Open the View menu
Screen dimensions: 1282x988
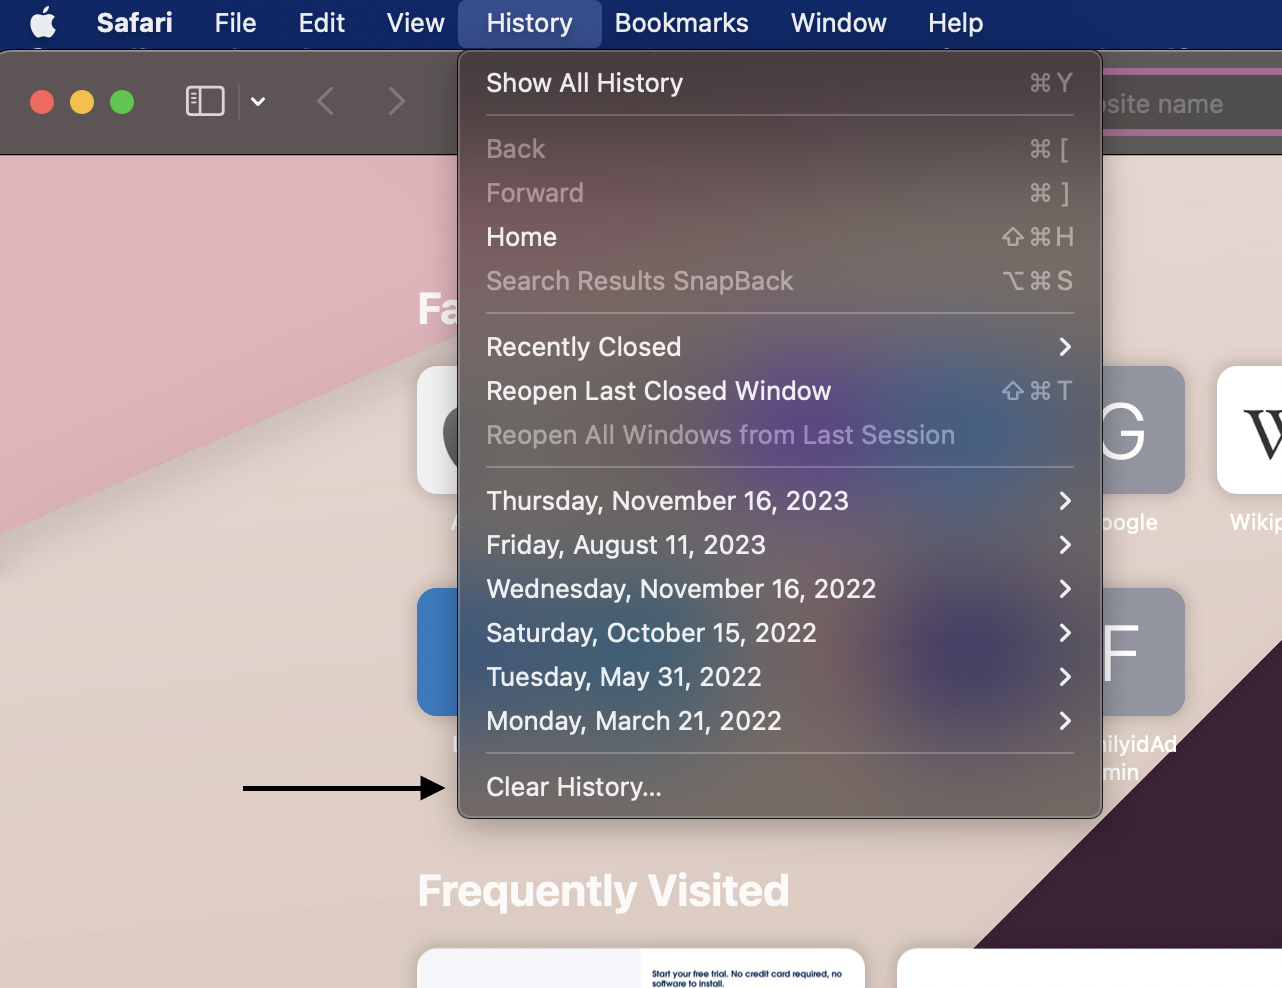[415, 22]
